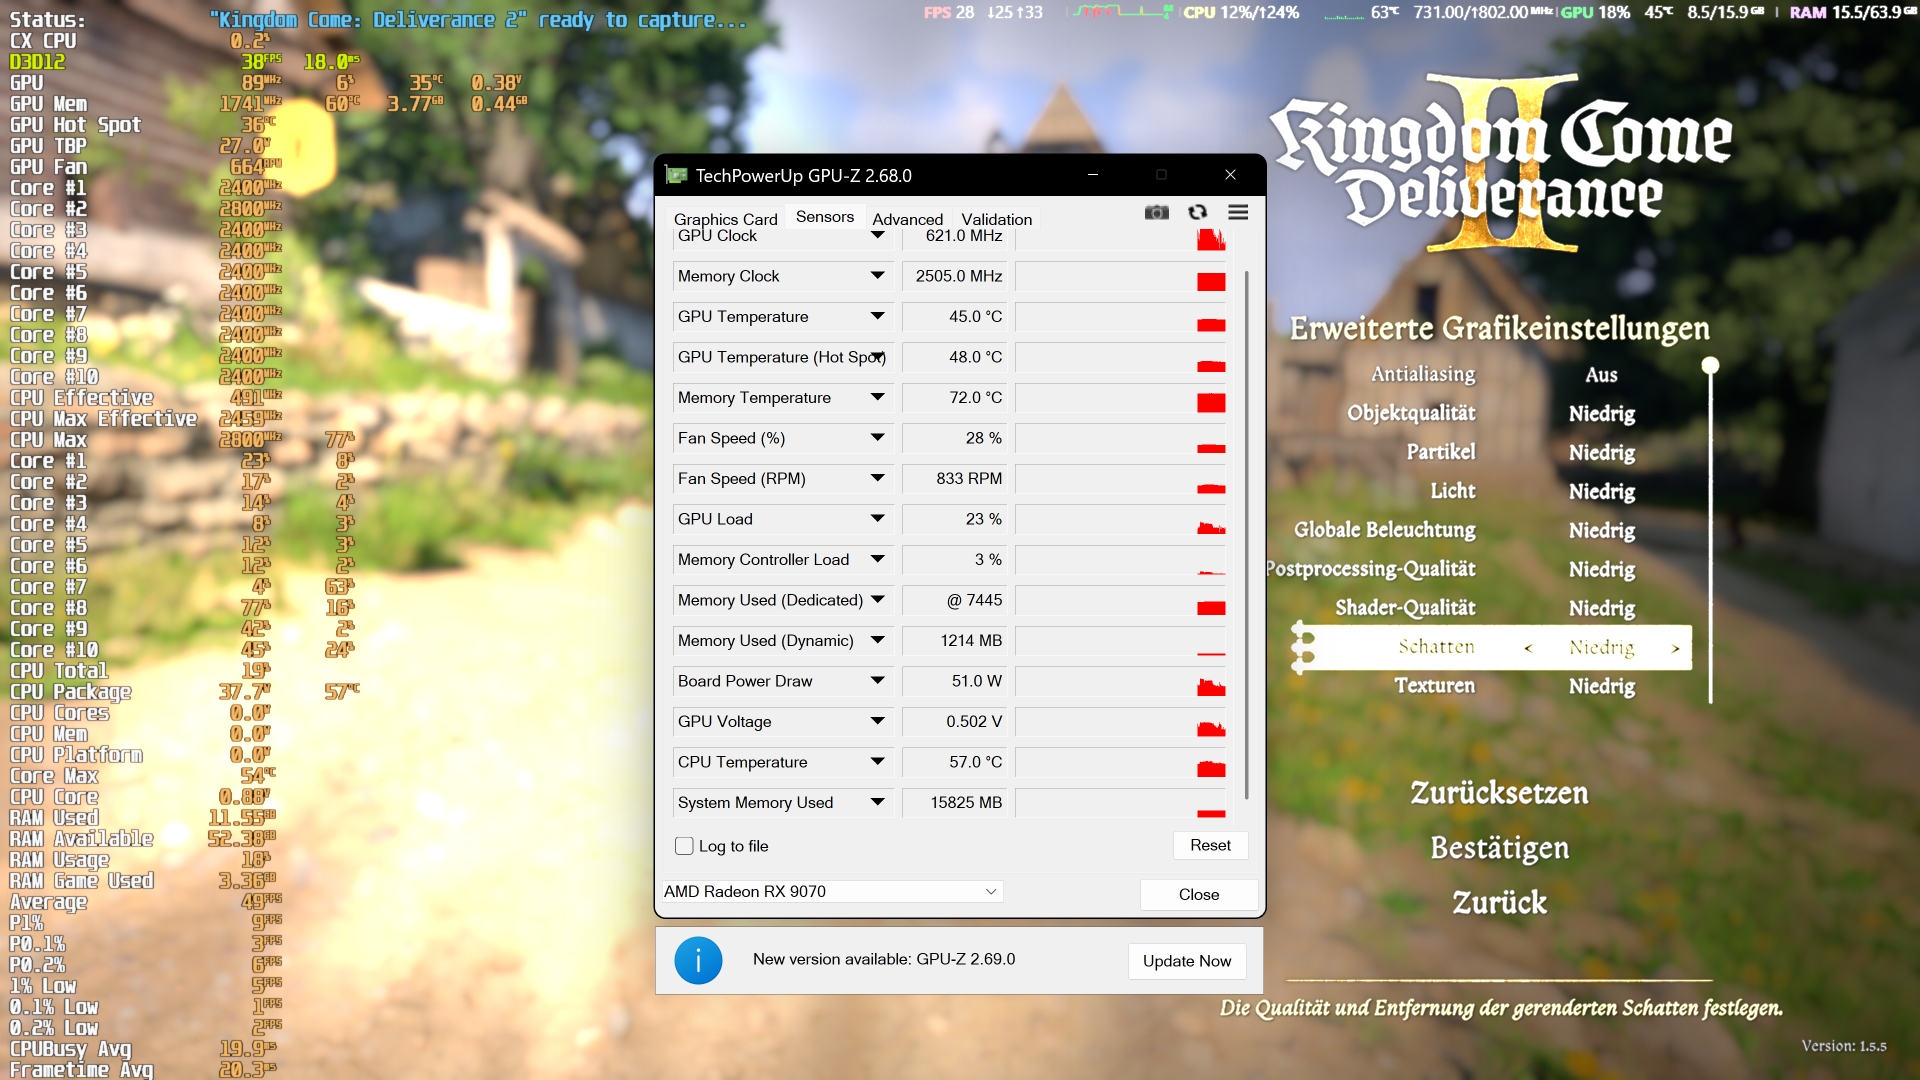Select the Licht setting in game menu
Viewport: 1920px width, 1080px height.
(1453, 491)
